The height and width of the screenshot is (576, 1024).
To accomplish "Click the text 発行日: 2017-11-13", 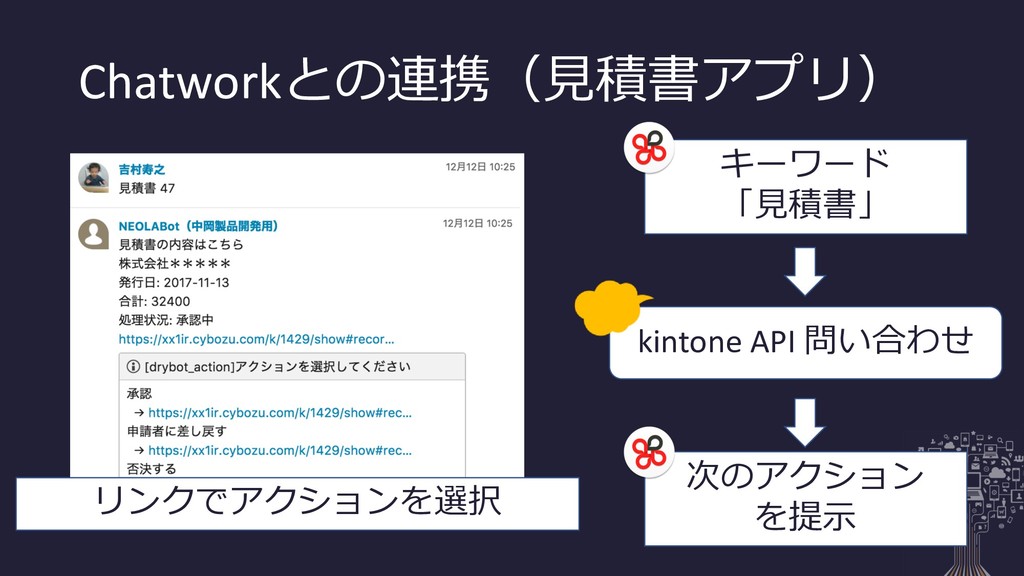I will tap(174, 283).
